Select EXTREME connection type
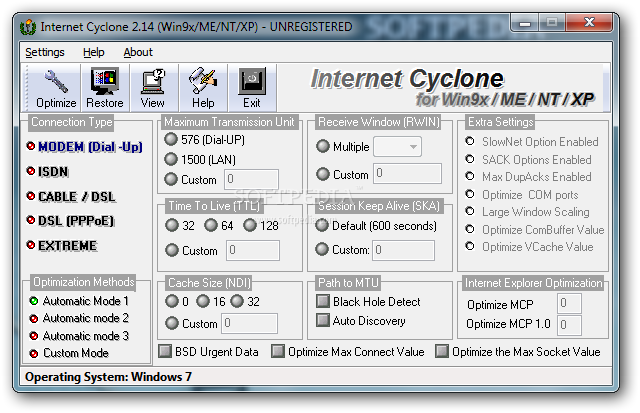This screenshot has width=640, height=413. [62, 245]
